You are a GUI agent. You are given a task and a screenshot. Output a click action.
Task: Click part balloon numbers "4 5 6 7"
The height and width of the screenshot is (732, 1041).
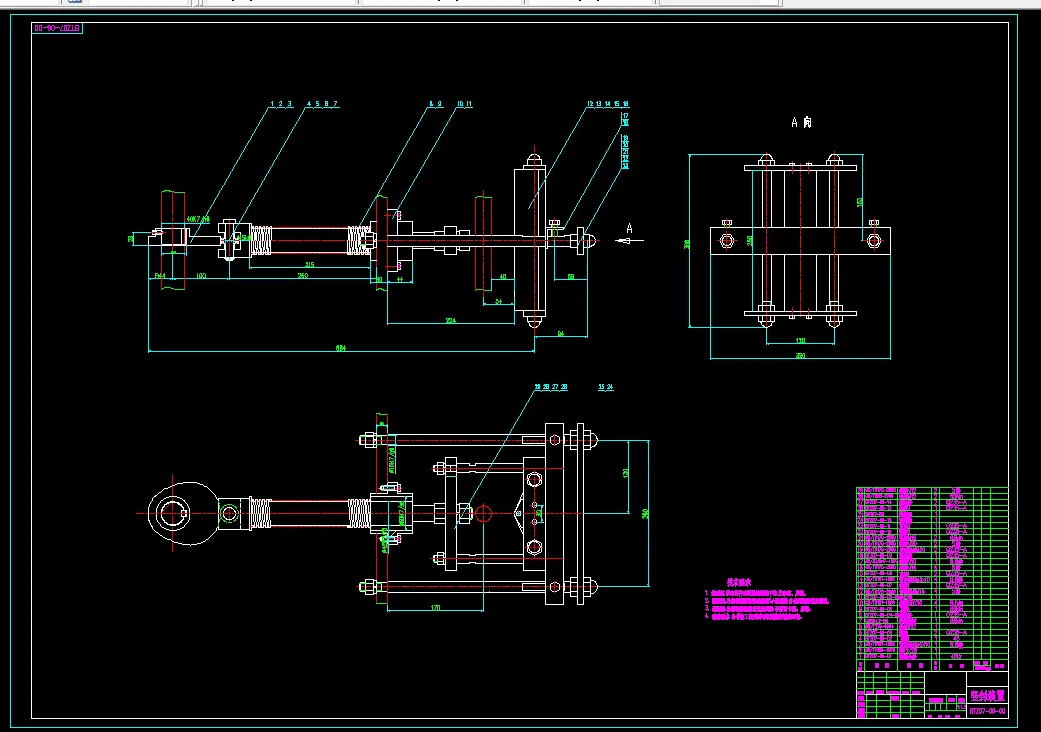coord(323,104)
